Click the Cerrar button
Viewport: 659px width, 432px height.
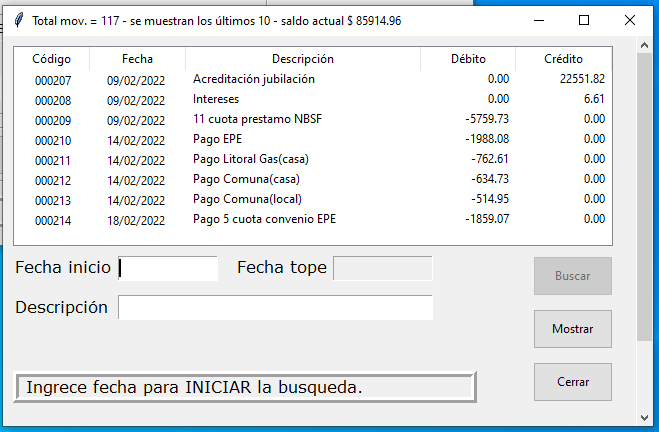572,382
